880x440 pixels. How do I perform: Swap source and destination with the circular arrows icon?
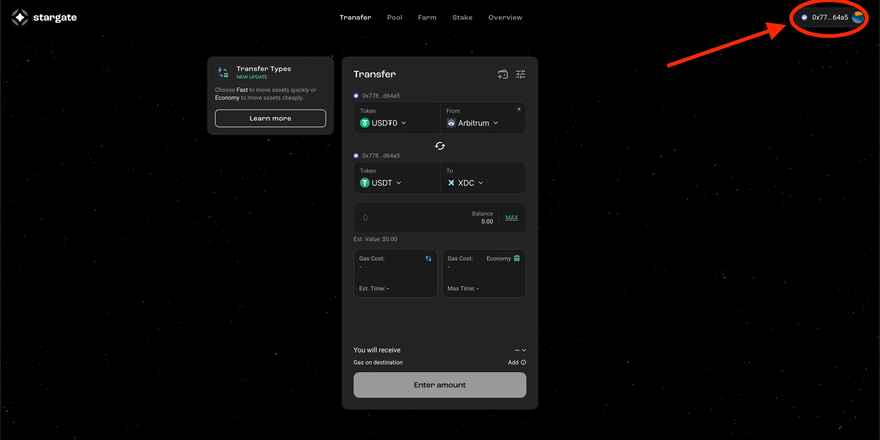point(440,146)
